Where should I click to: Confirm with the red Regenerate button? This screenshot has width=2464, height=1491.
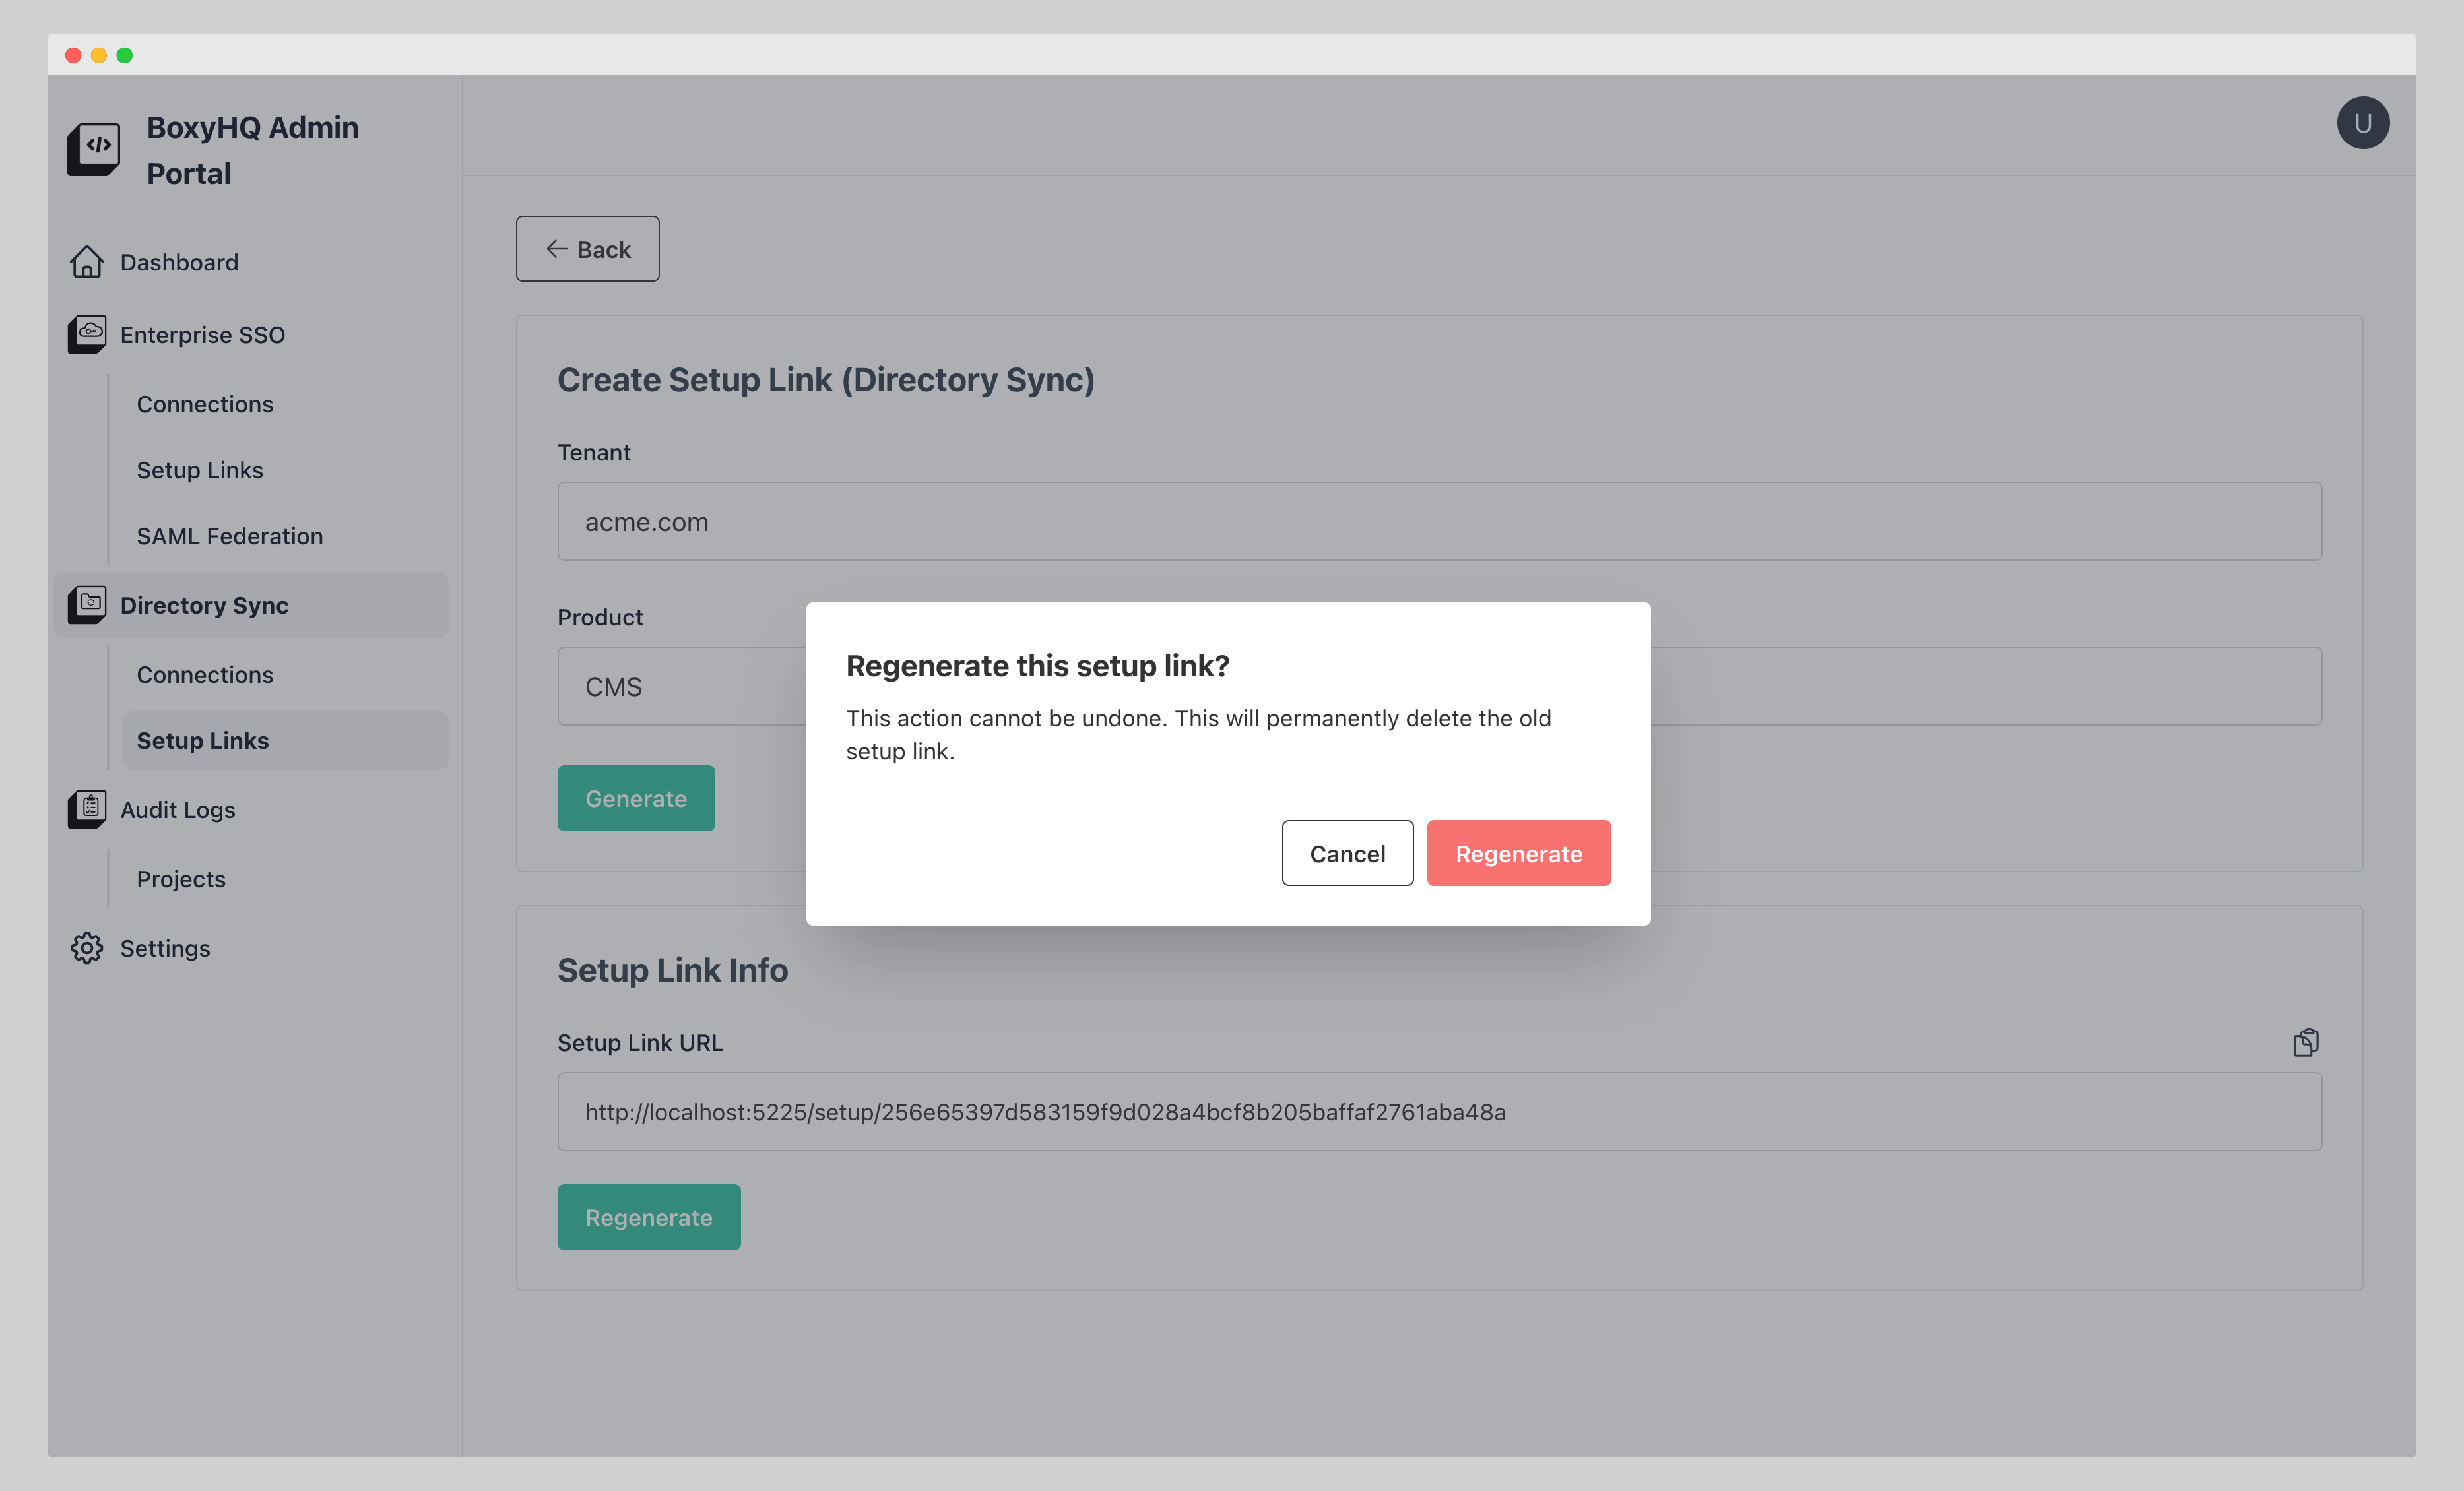1519,853
